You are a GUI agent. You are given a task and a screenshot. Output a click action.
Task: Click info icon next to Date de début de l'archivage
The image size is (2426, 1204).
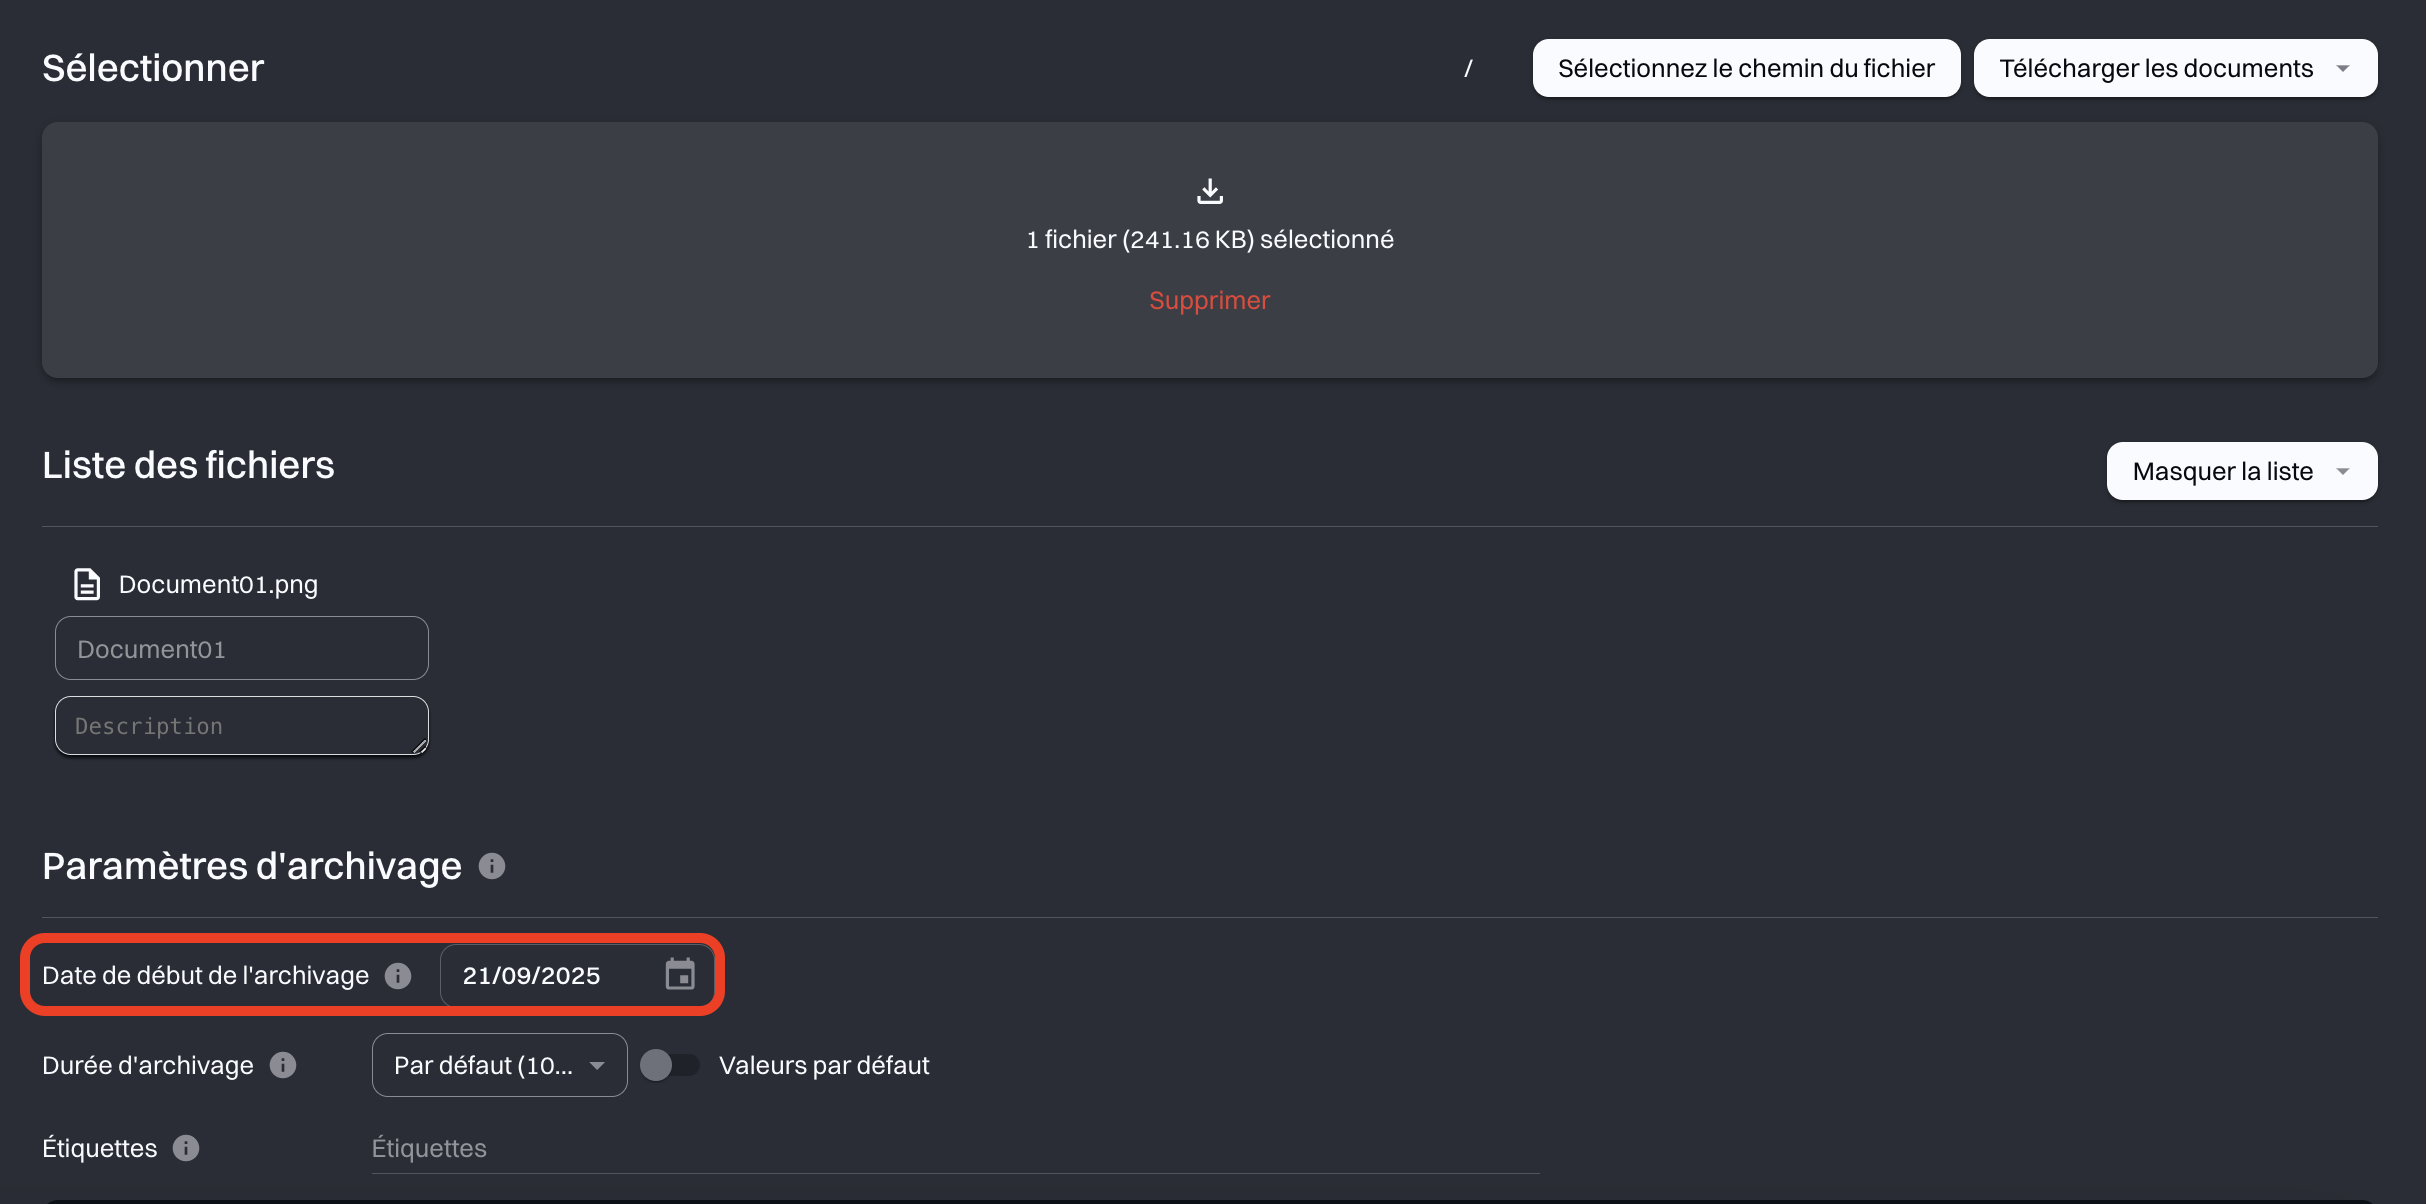point(398,976)
